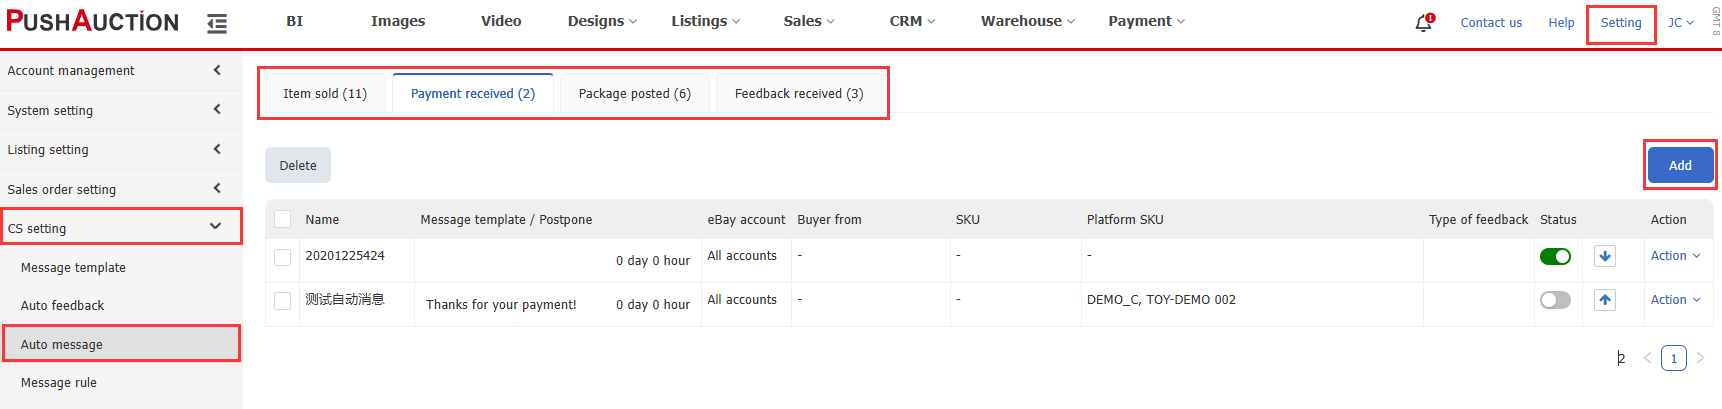Expand the Listings menu dropdown
The image size is (1722, 409).
point(705,21)
